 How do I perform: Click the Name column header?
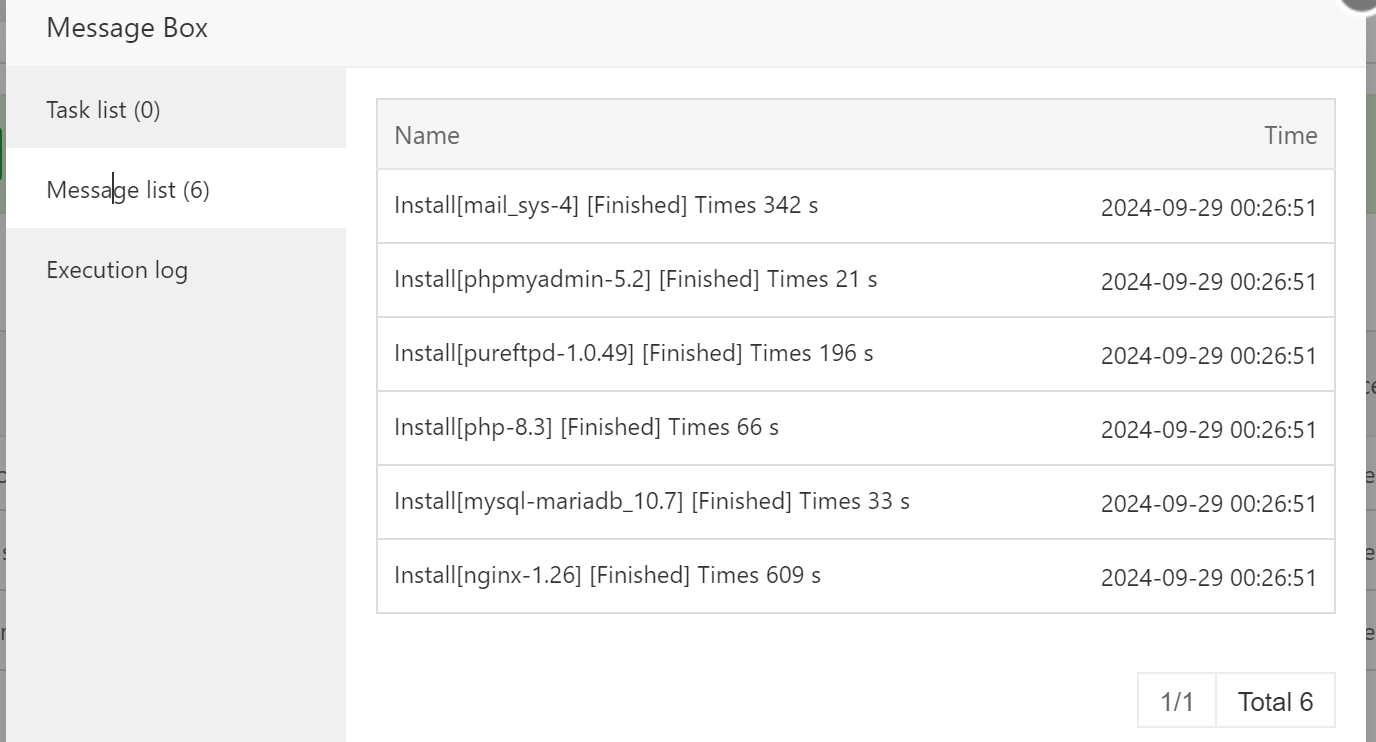point(427,135)
